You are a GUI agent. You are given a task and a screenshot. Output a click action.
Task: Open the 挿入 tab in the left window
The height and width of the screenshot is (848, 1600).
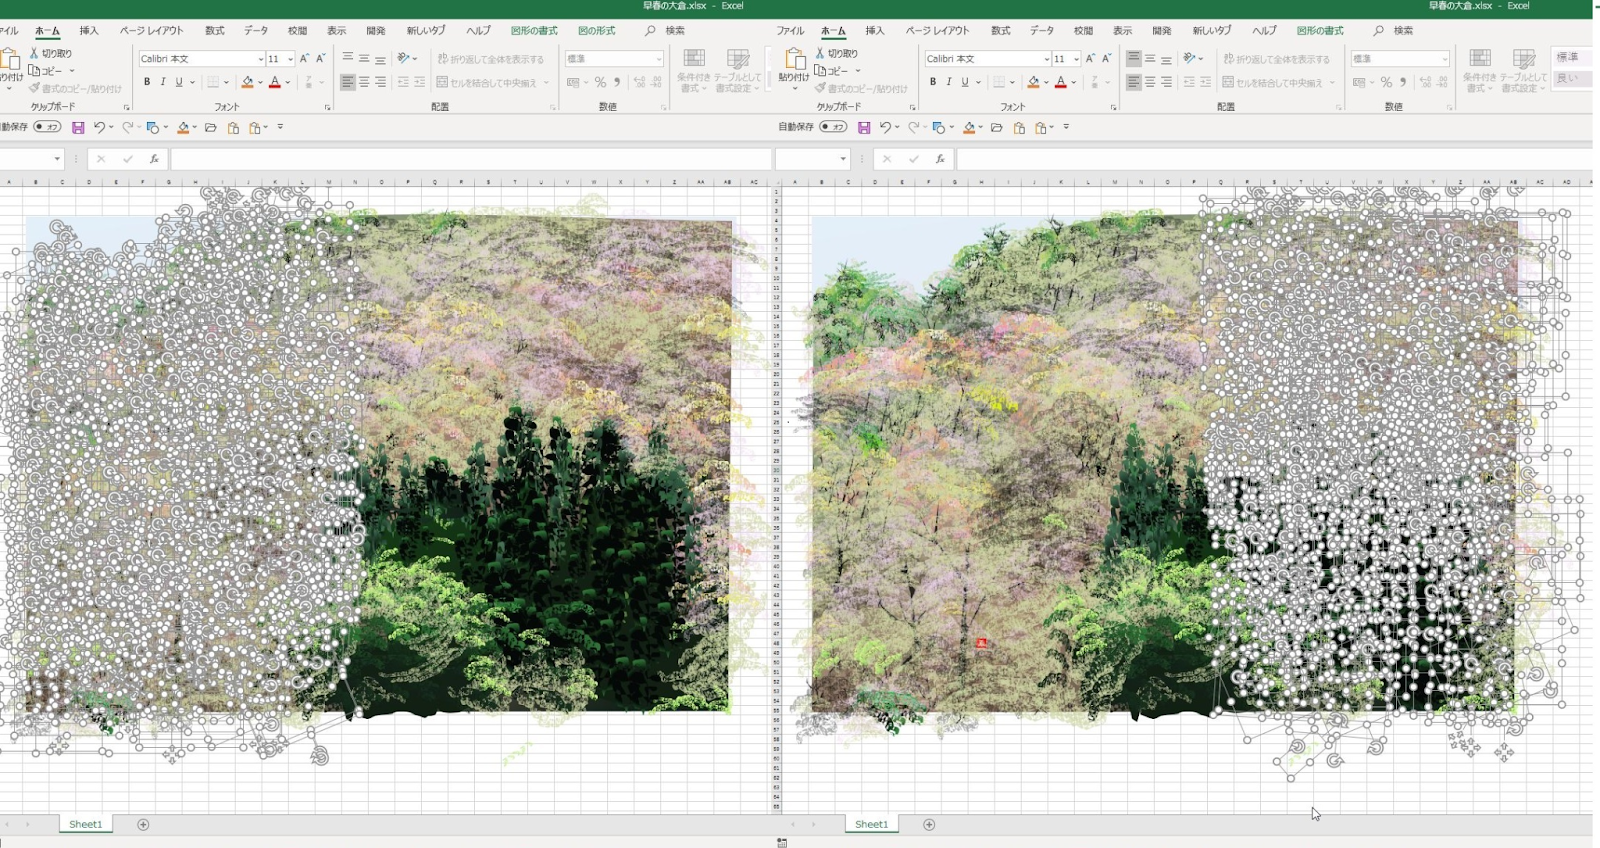(89, 31)
